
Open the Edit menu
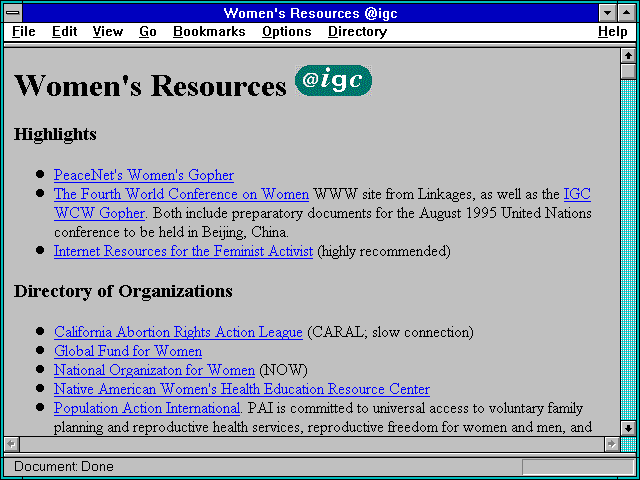pyautogui.click(x=64, y=32)
